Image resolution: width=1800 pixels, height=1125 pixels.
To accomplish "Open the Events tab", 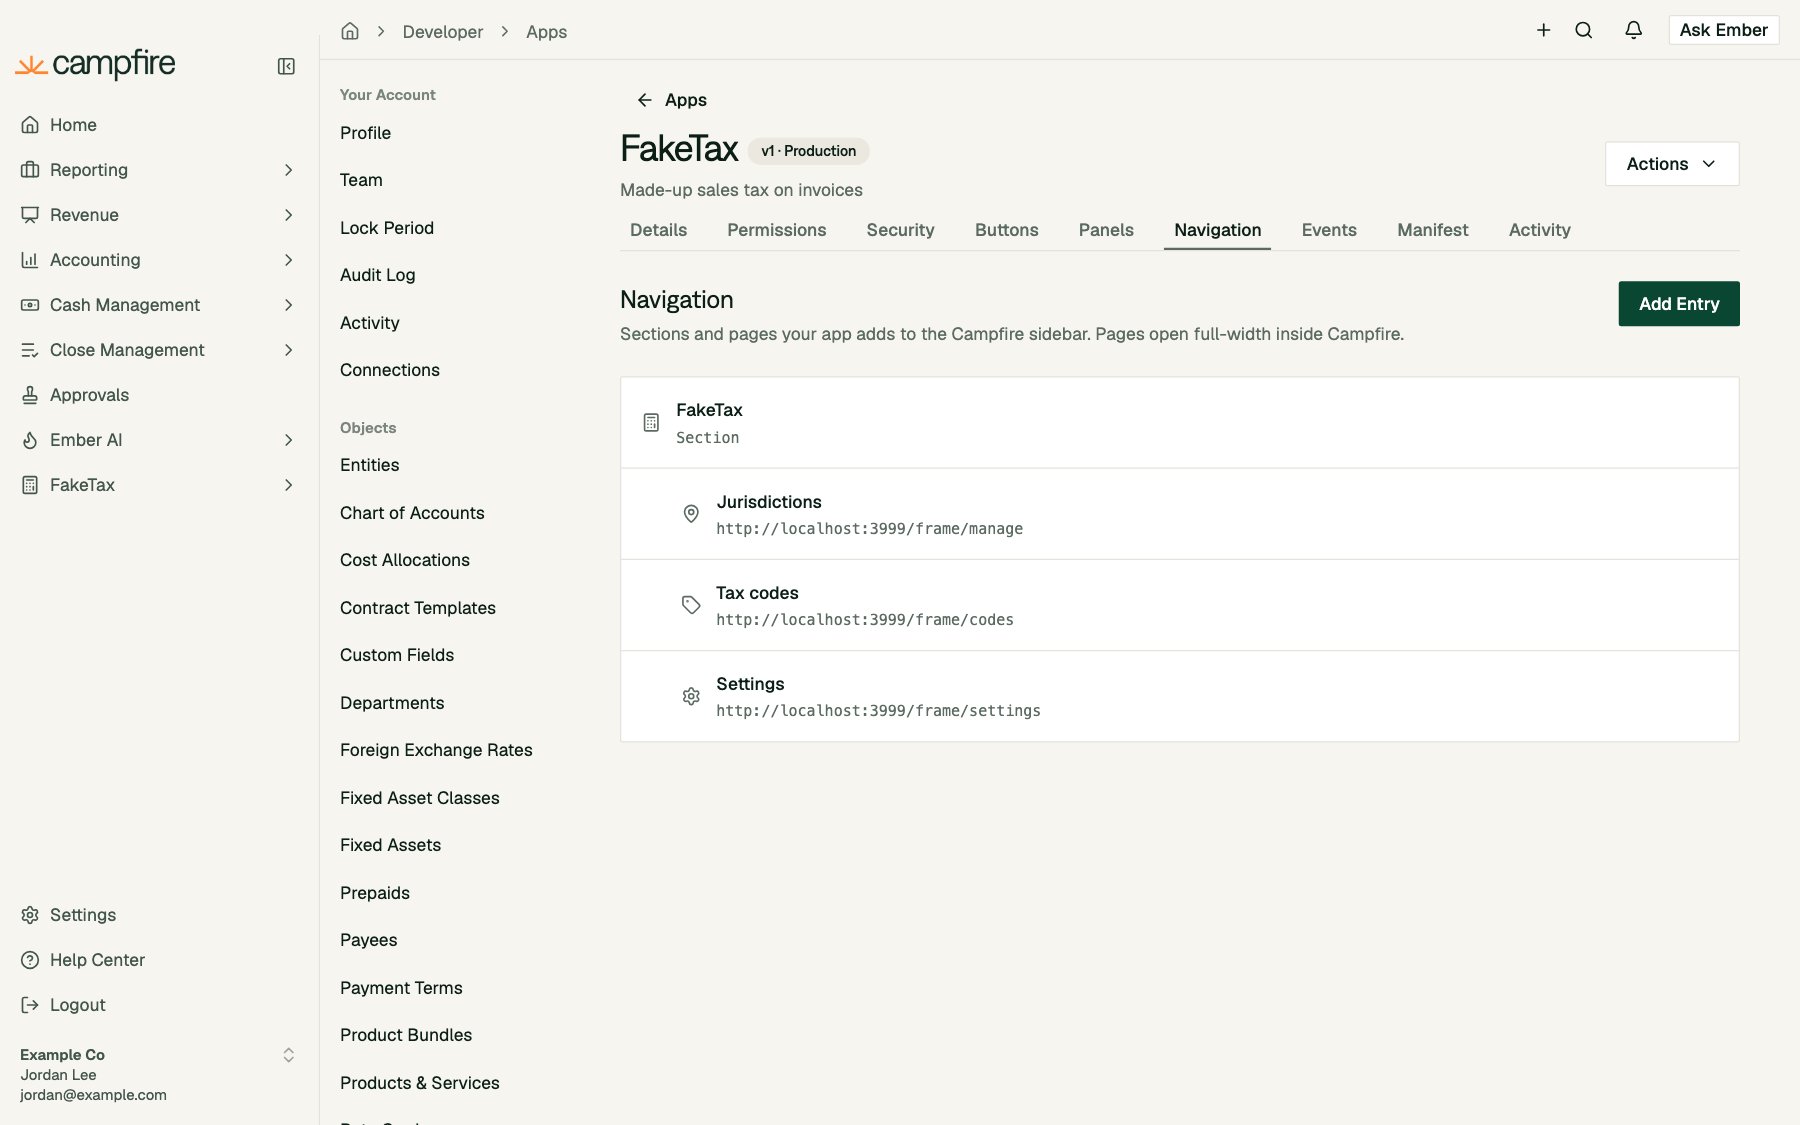I will click(1328, 230).
